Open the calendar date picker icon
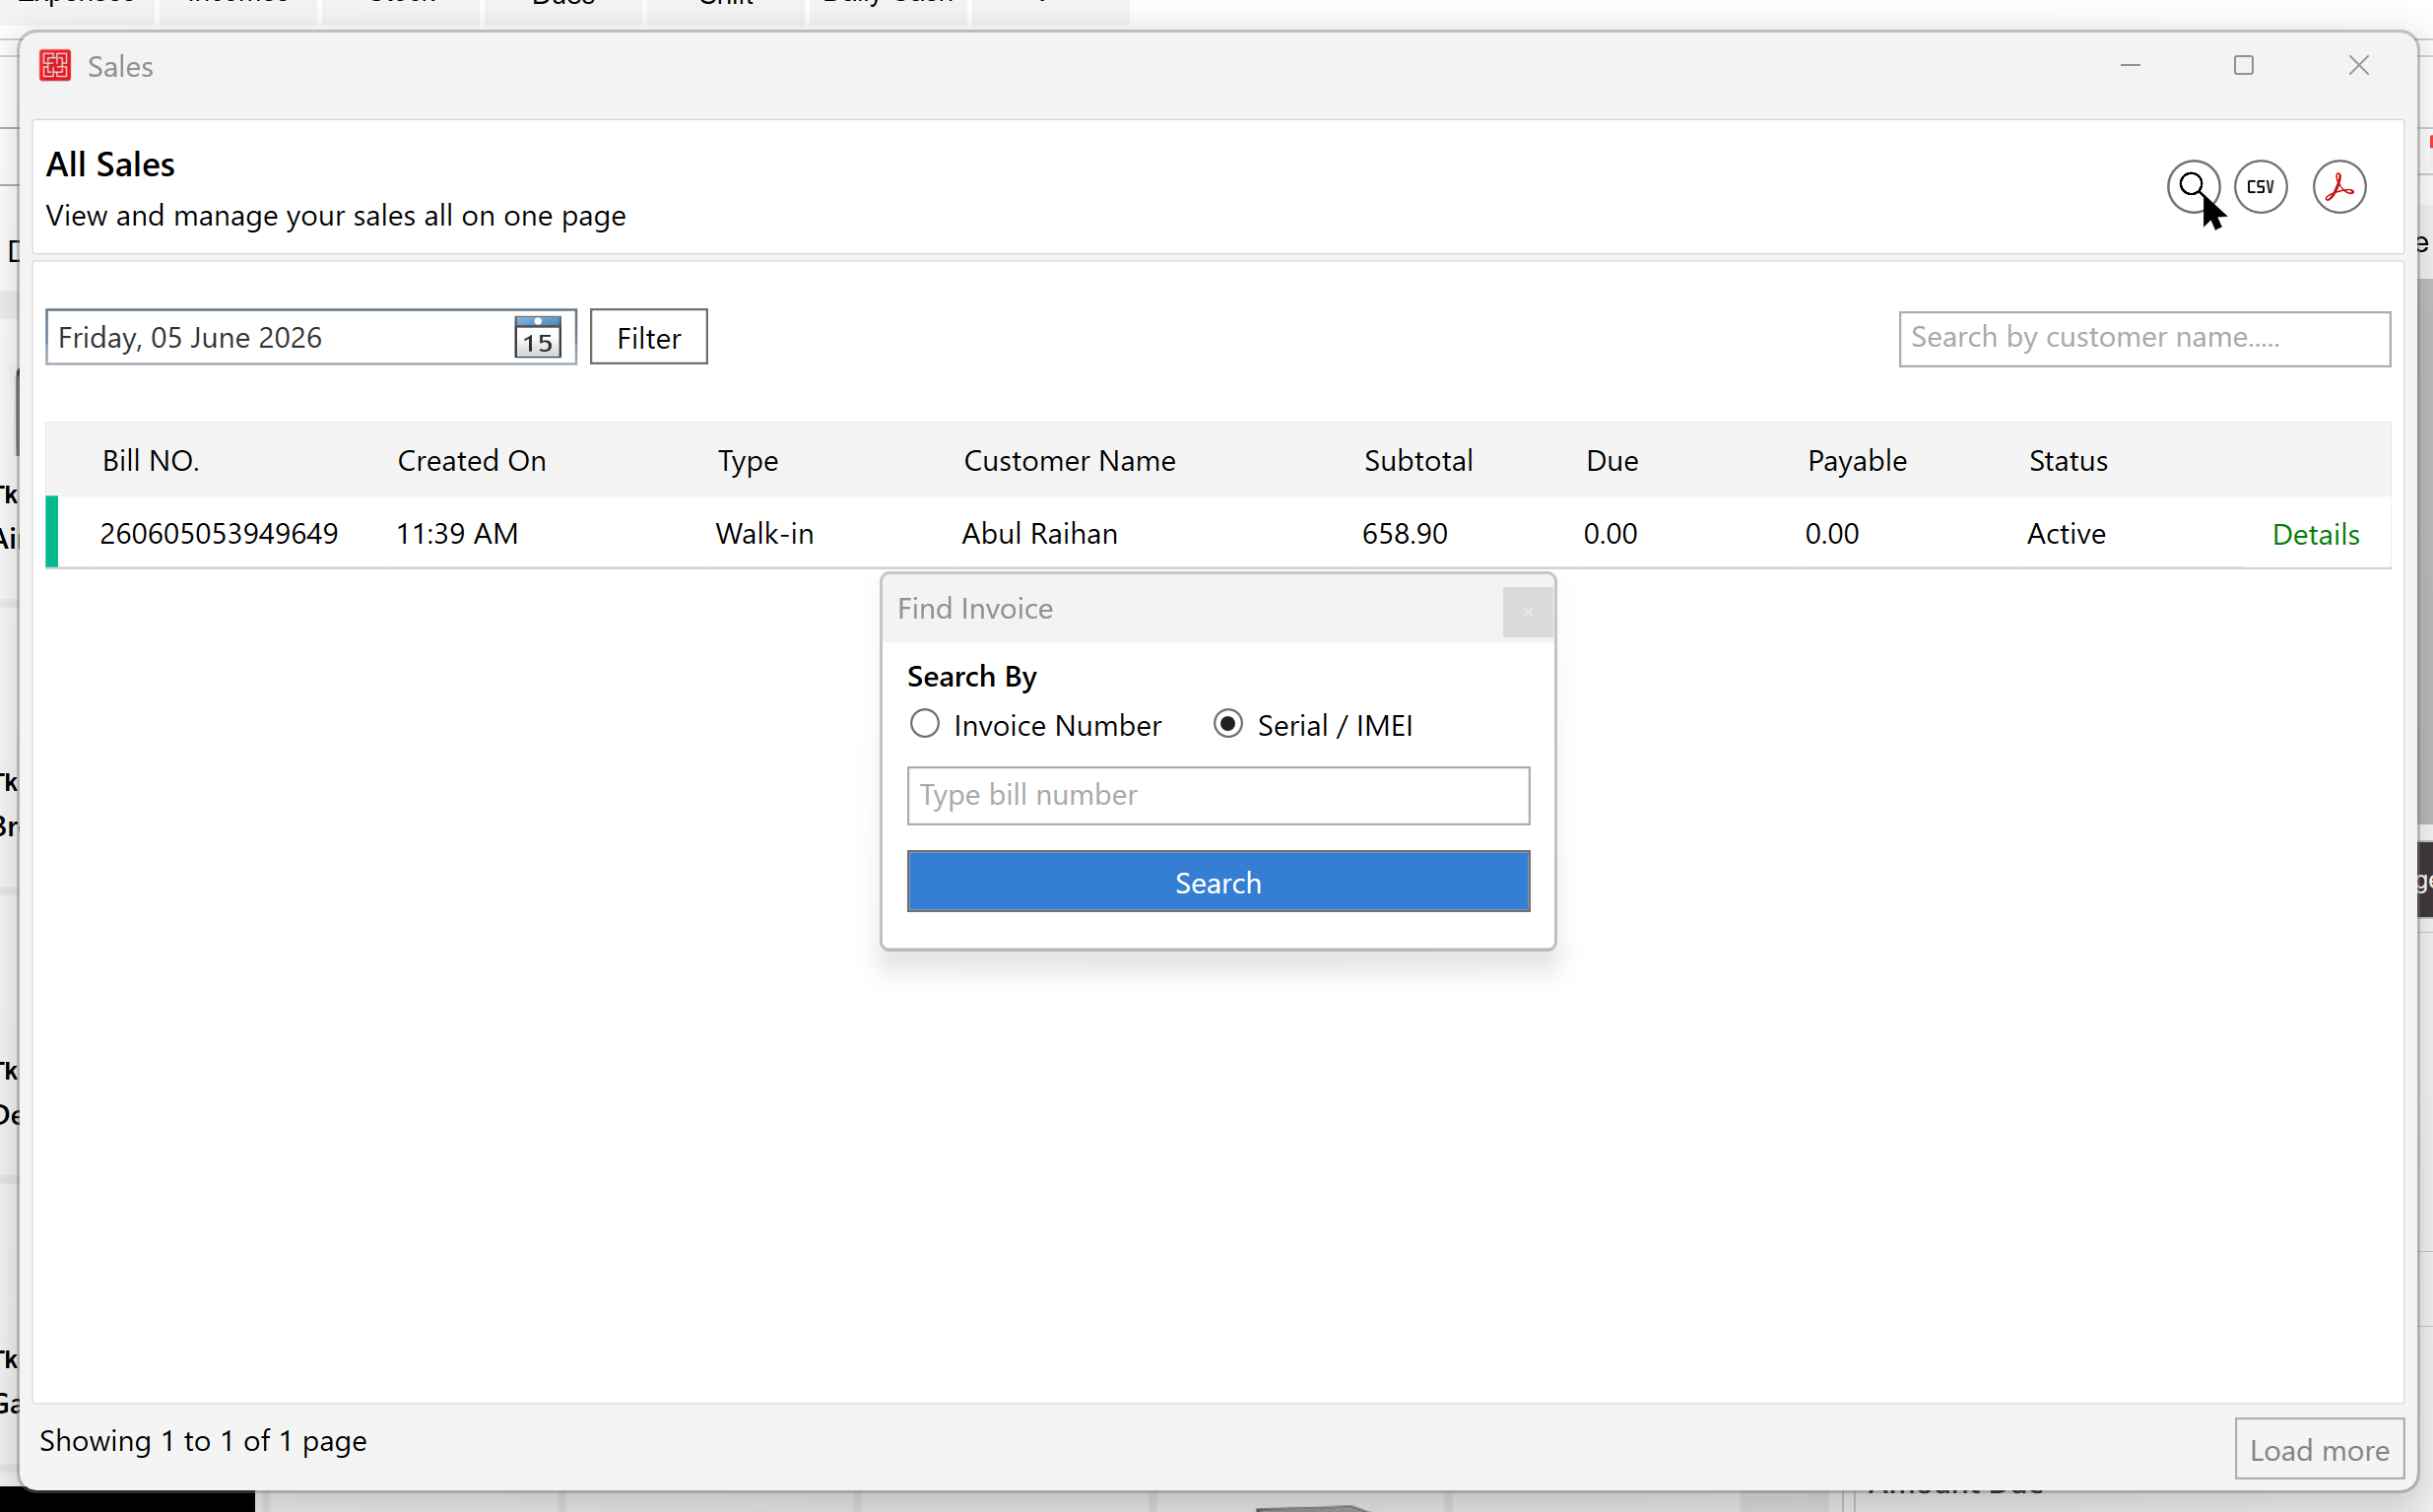Screen dimensions: 2433x1512 538,337
